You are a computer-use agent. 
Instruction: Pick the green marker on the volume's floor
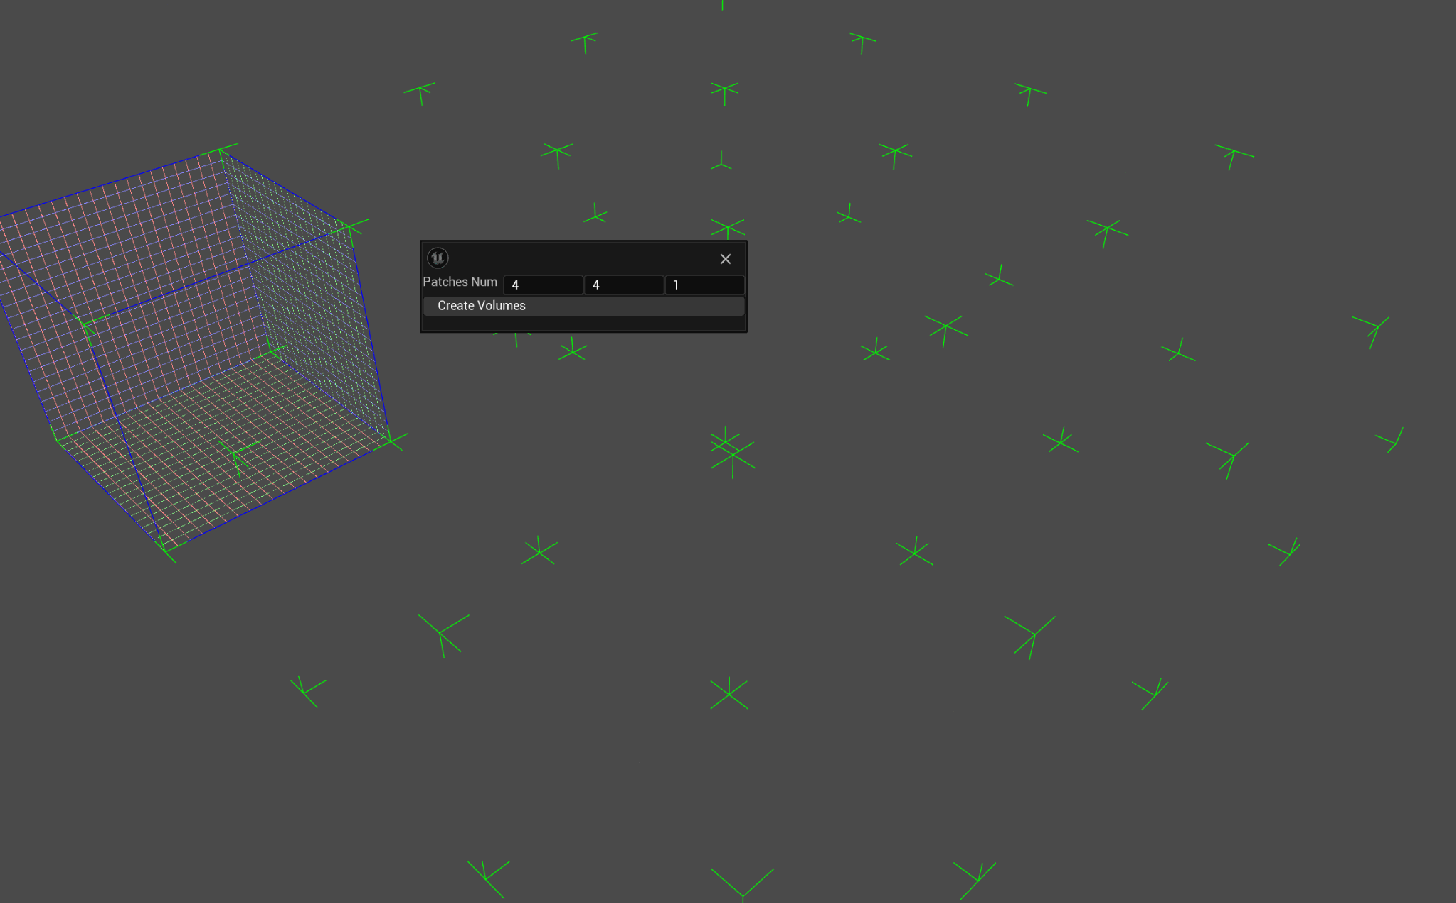tap(236, 455)
